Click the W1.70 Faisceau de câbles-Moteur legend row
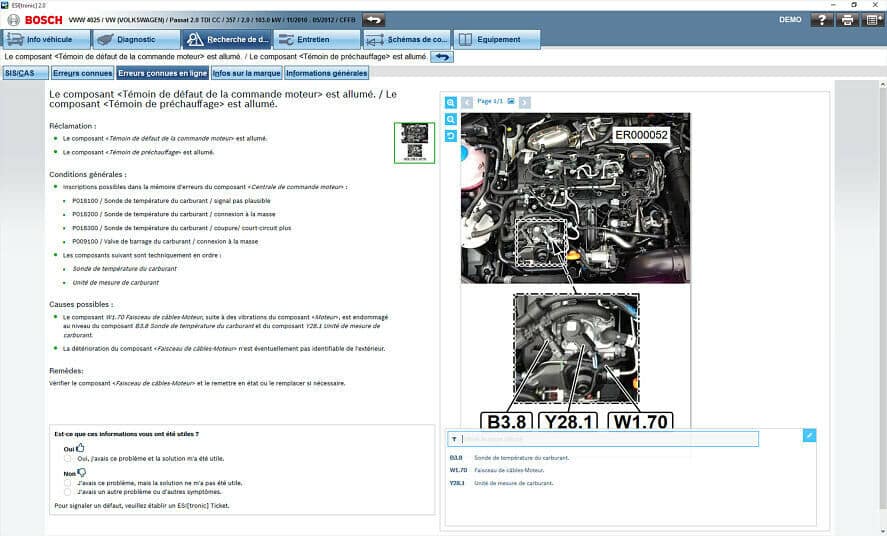The image size is (887, 536). coord(497,470)
